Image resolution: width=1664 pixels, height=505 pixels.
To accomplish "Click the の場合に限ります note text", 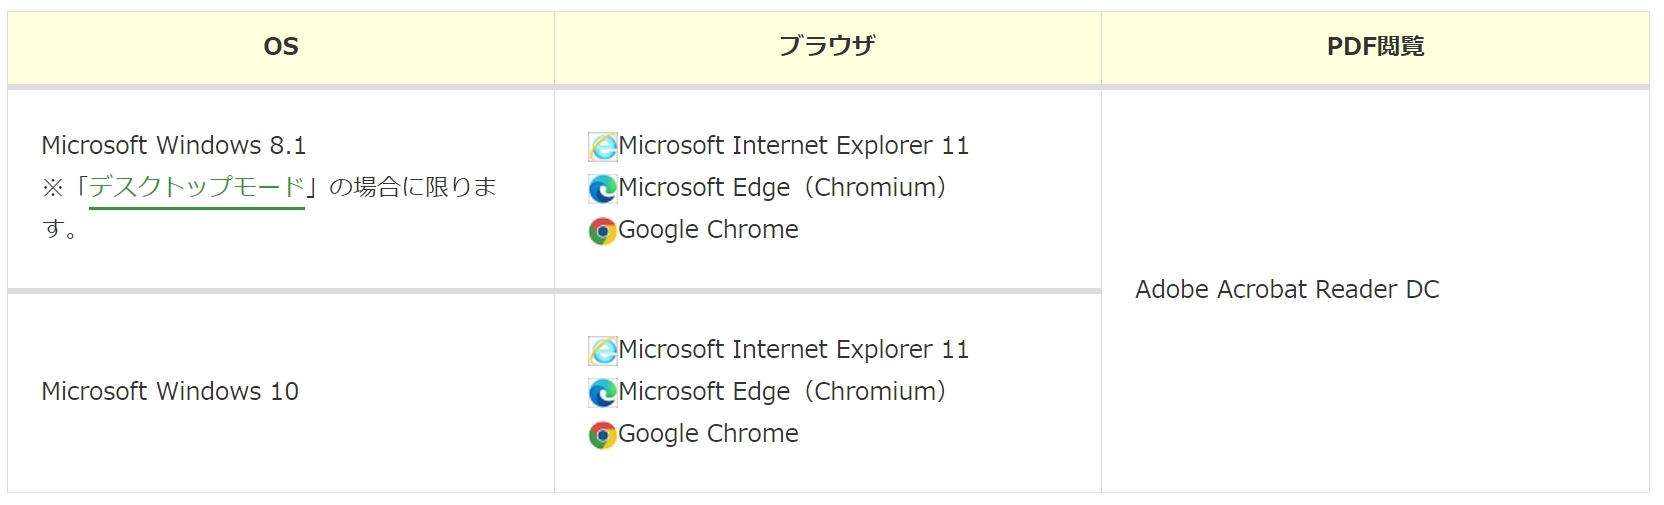I will [412, 188].
